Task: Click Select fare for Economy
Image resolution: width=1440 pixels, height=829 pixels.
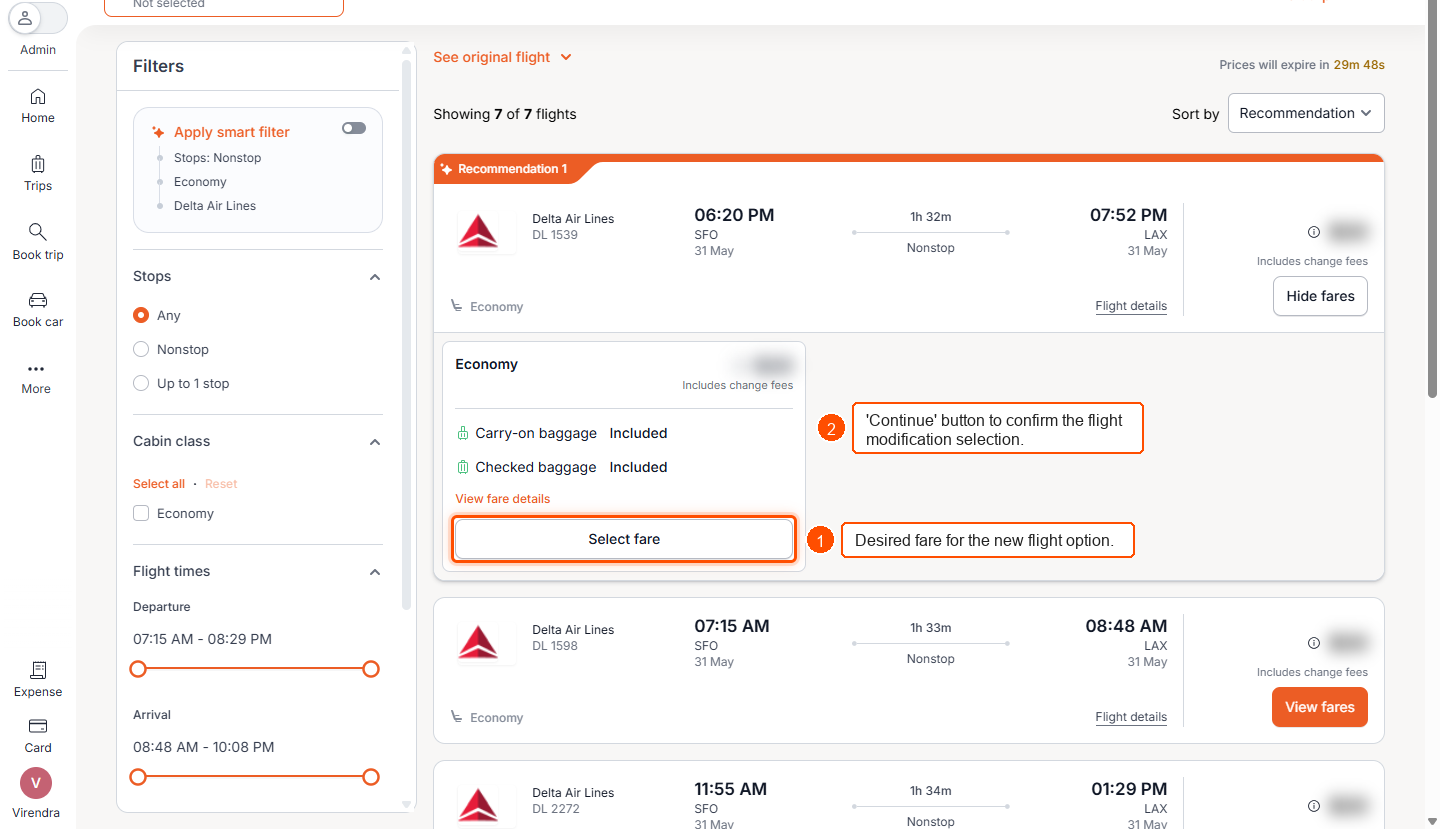Action: [x=624, y=539]
